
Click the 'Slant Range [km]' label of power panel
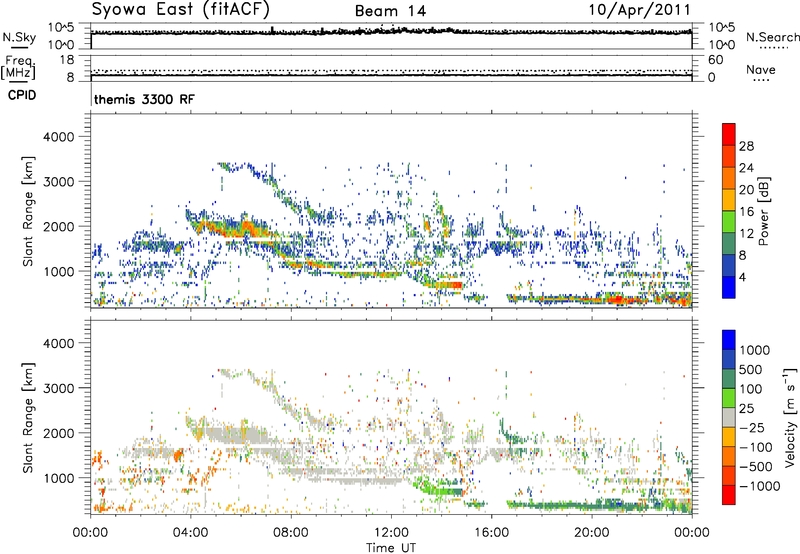[28, 211]
